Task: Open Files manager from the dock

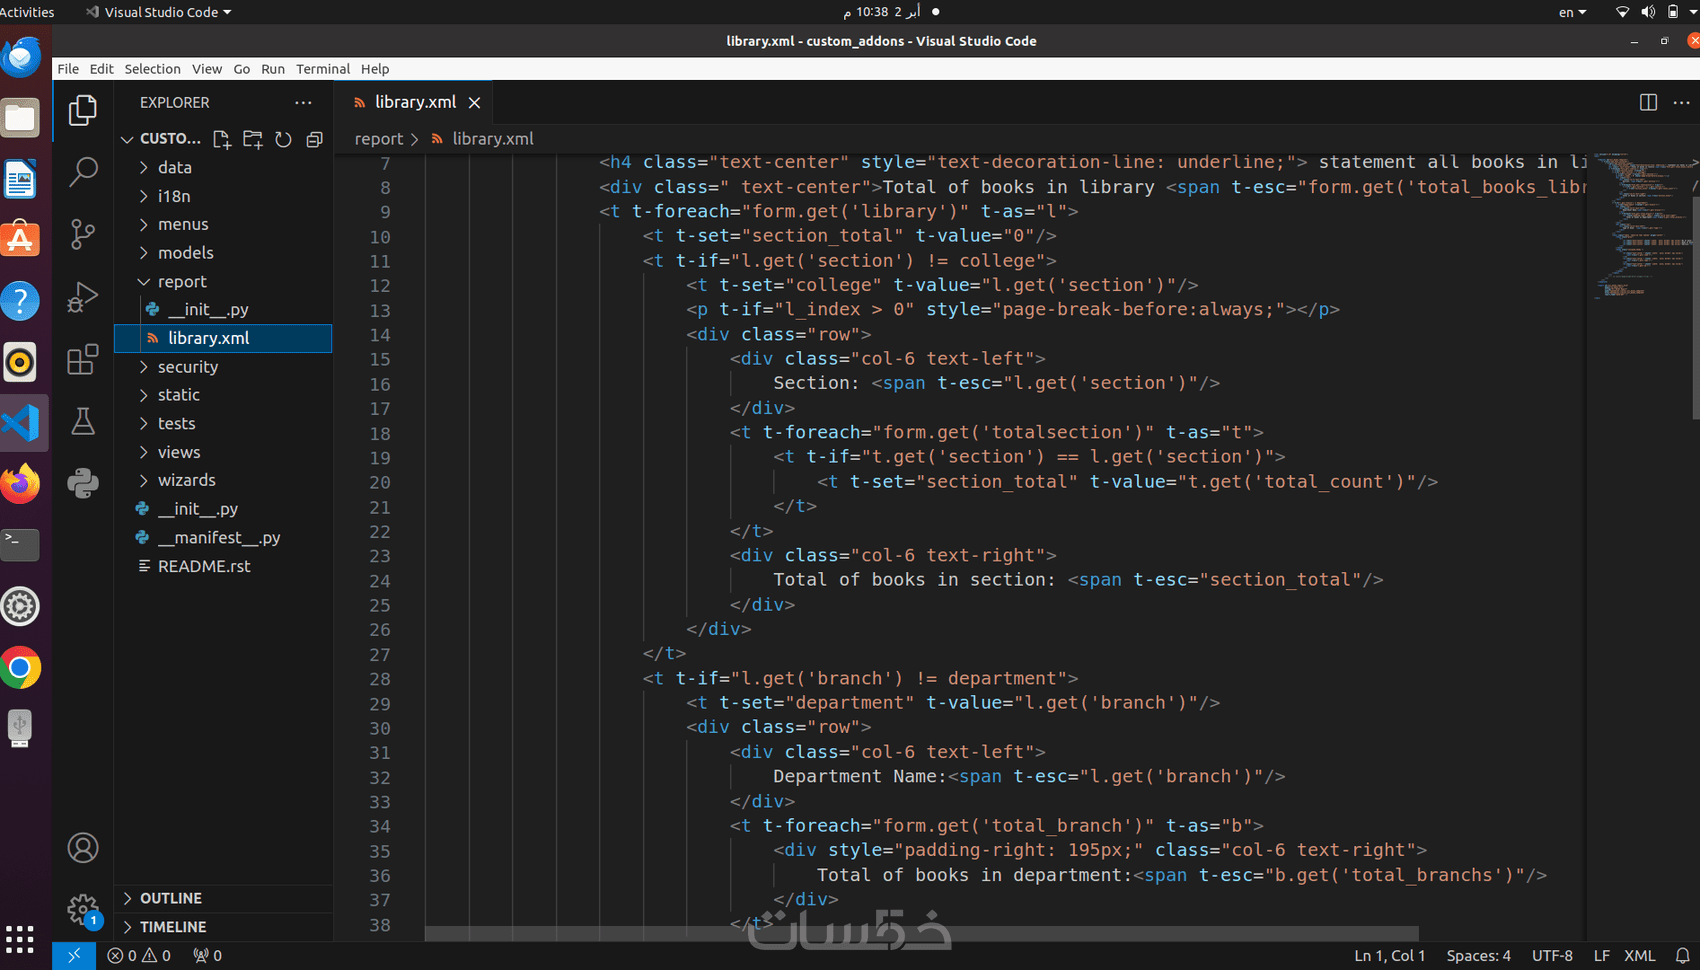Action: (x=21, y=118)
